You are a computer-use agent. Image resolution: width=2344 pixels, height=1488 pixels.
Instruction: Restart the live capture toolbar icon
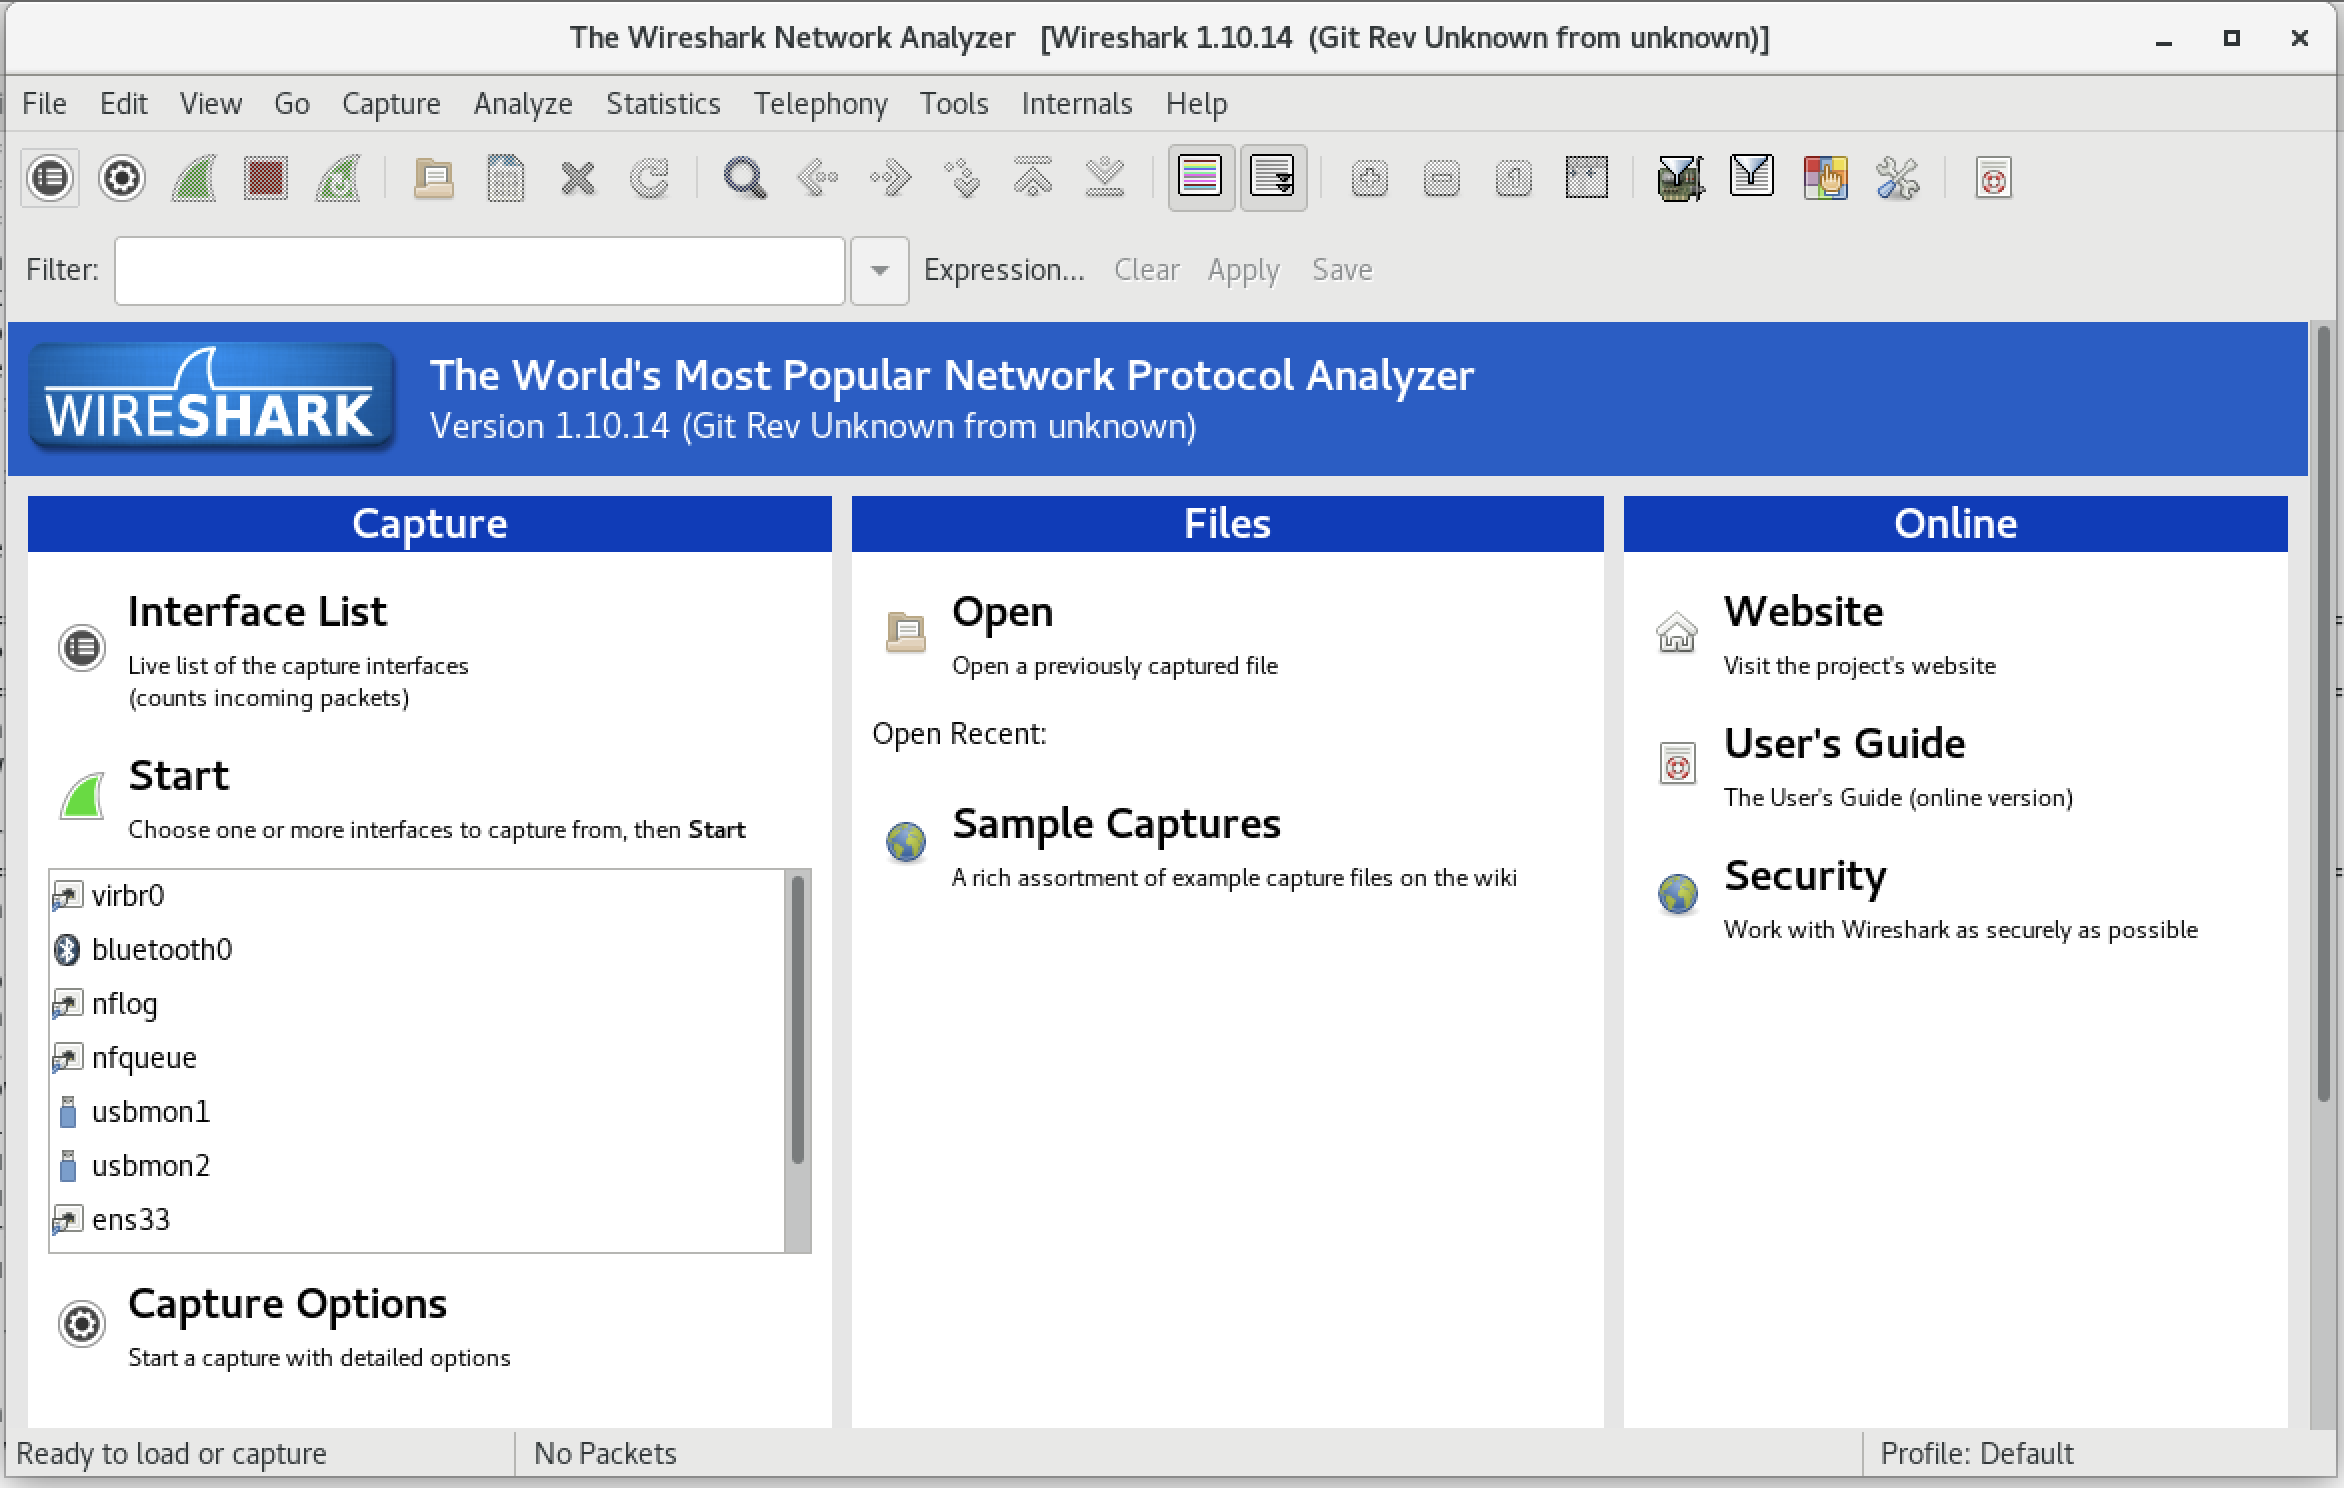[x=338, y=179]
